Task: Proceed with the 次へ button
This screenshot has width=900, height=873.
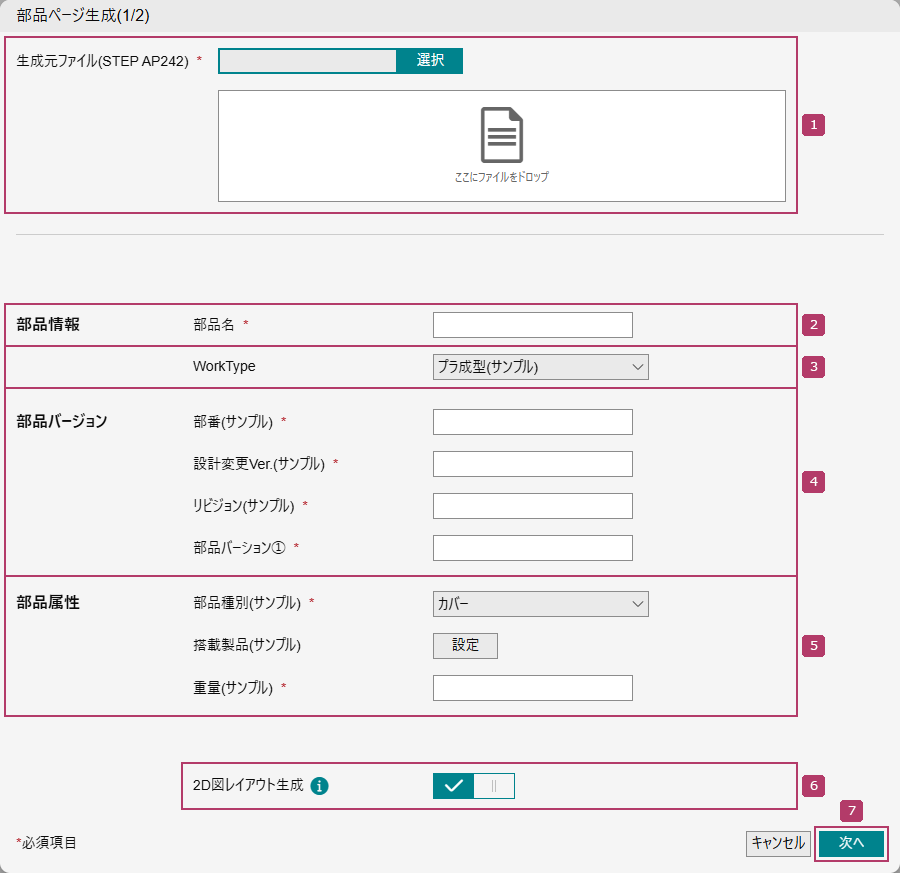Action: click(851, 844)
